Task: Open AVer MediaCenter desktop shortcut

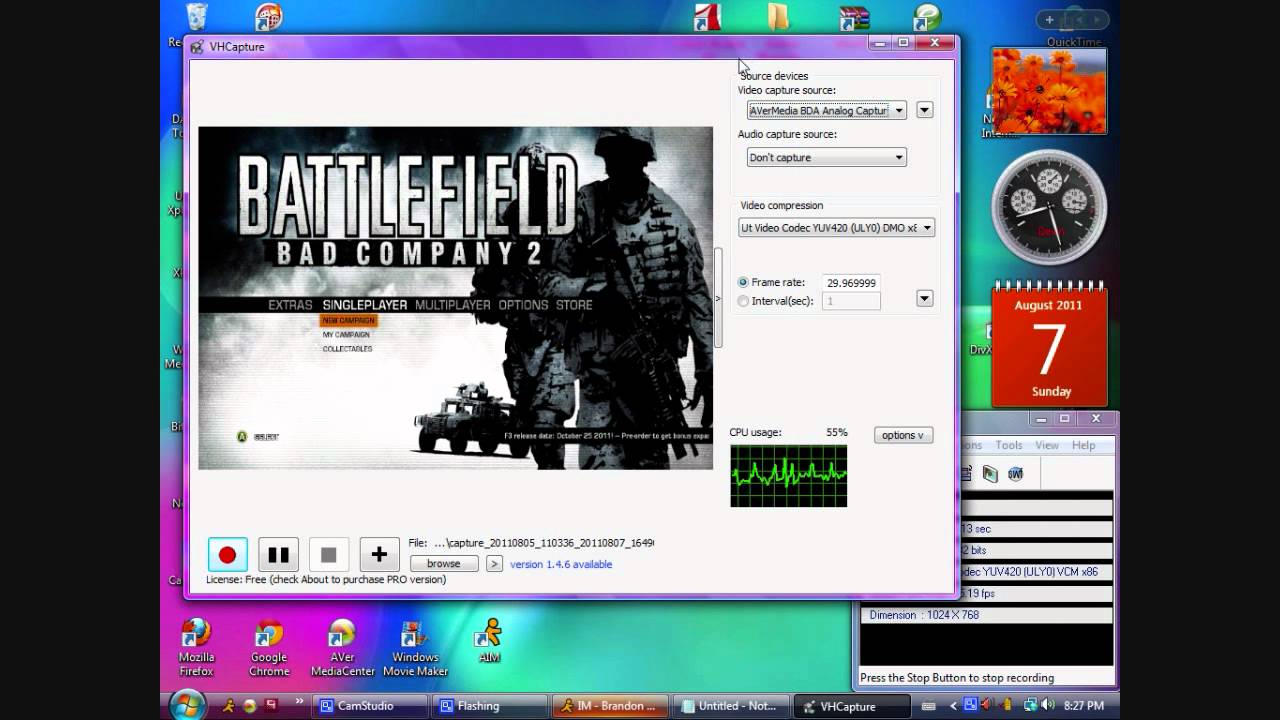Action: pos(342,648)
